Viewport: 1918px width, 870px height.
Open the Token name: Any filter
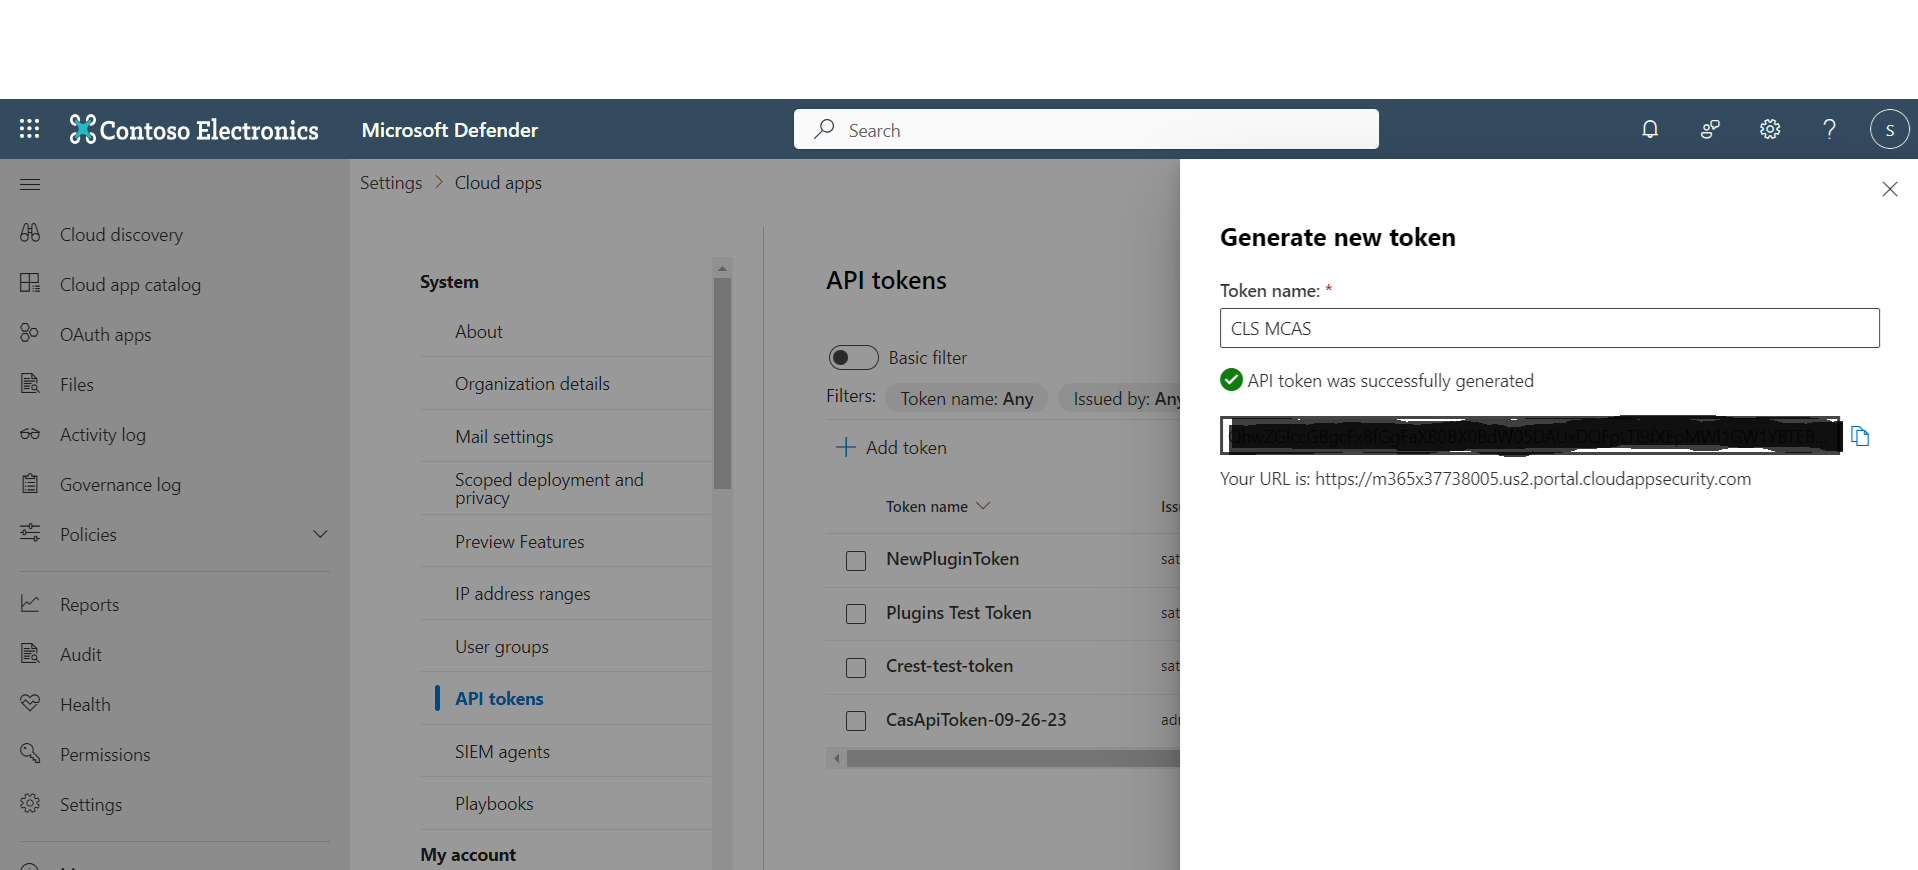[x=966, y=398]
